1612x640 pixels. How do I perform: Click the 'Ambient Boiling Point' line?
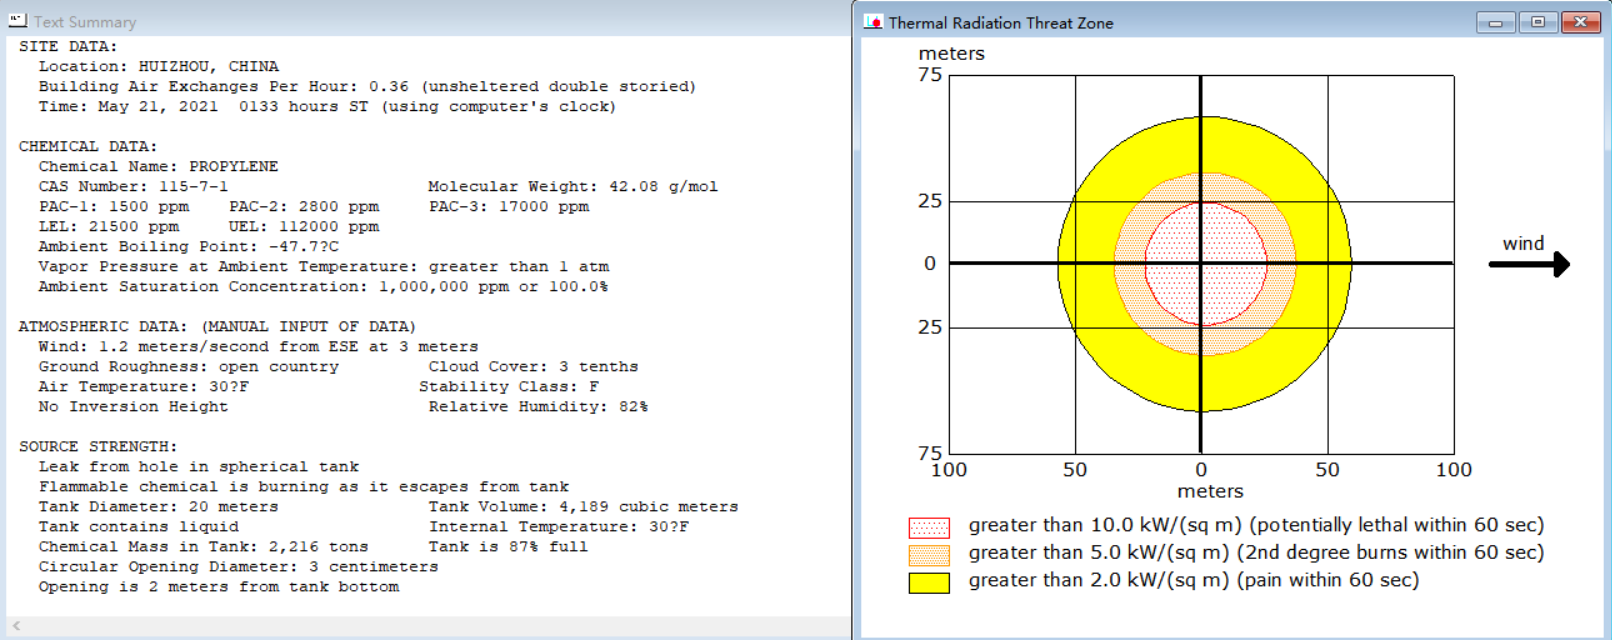[x=189, y=247]
